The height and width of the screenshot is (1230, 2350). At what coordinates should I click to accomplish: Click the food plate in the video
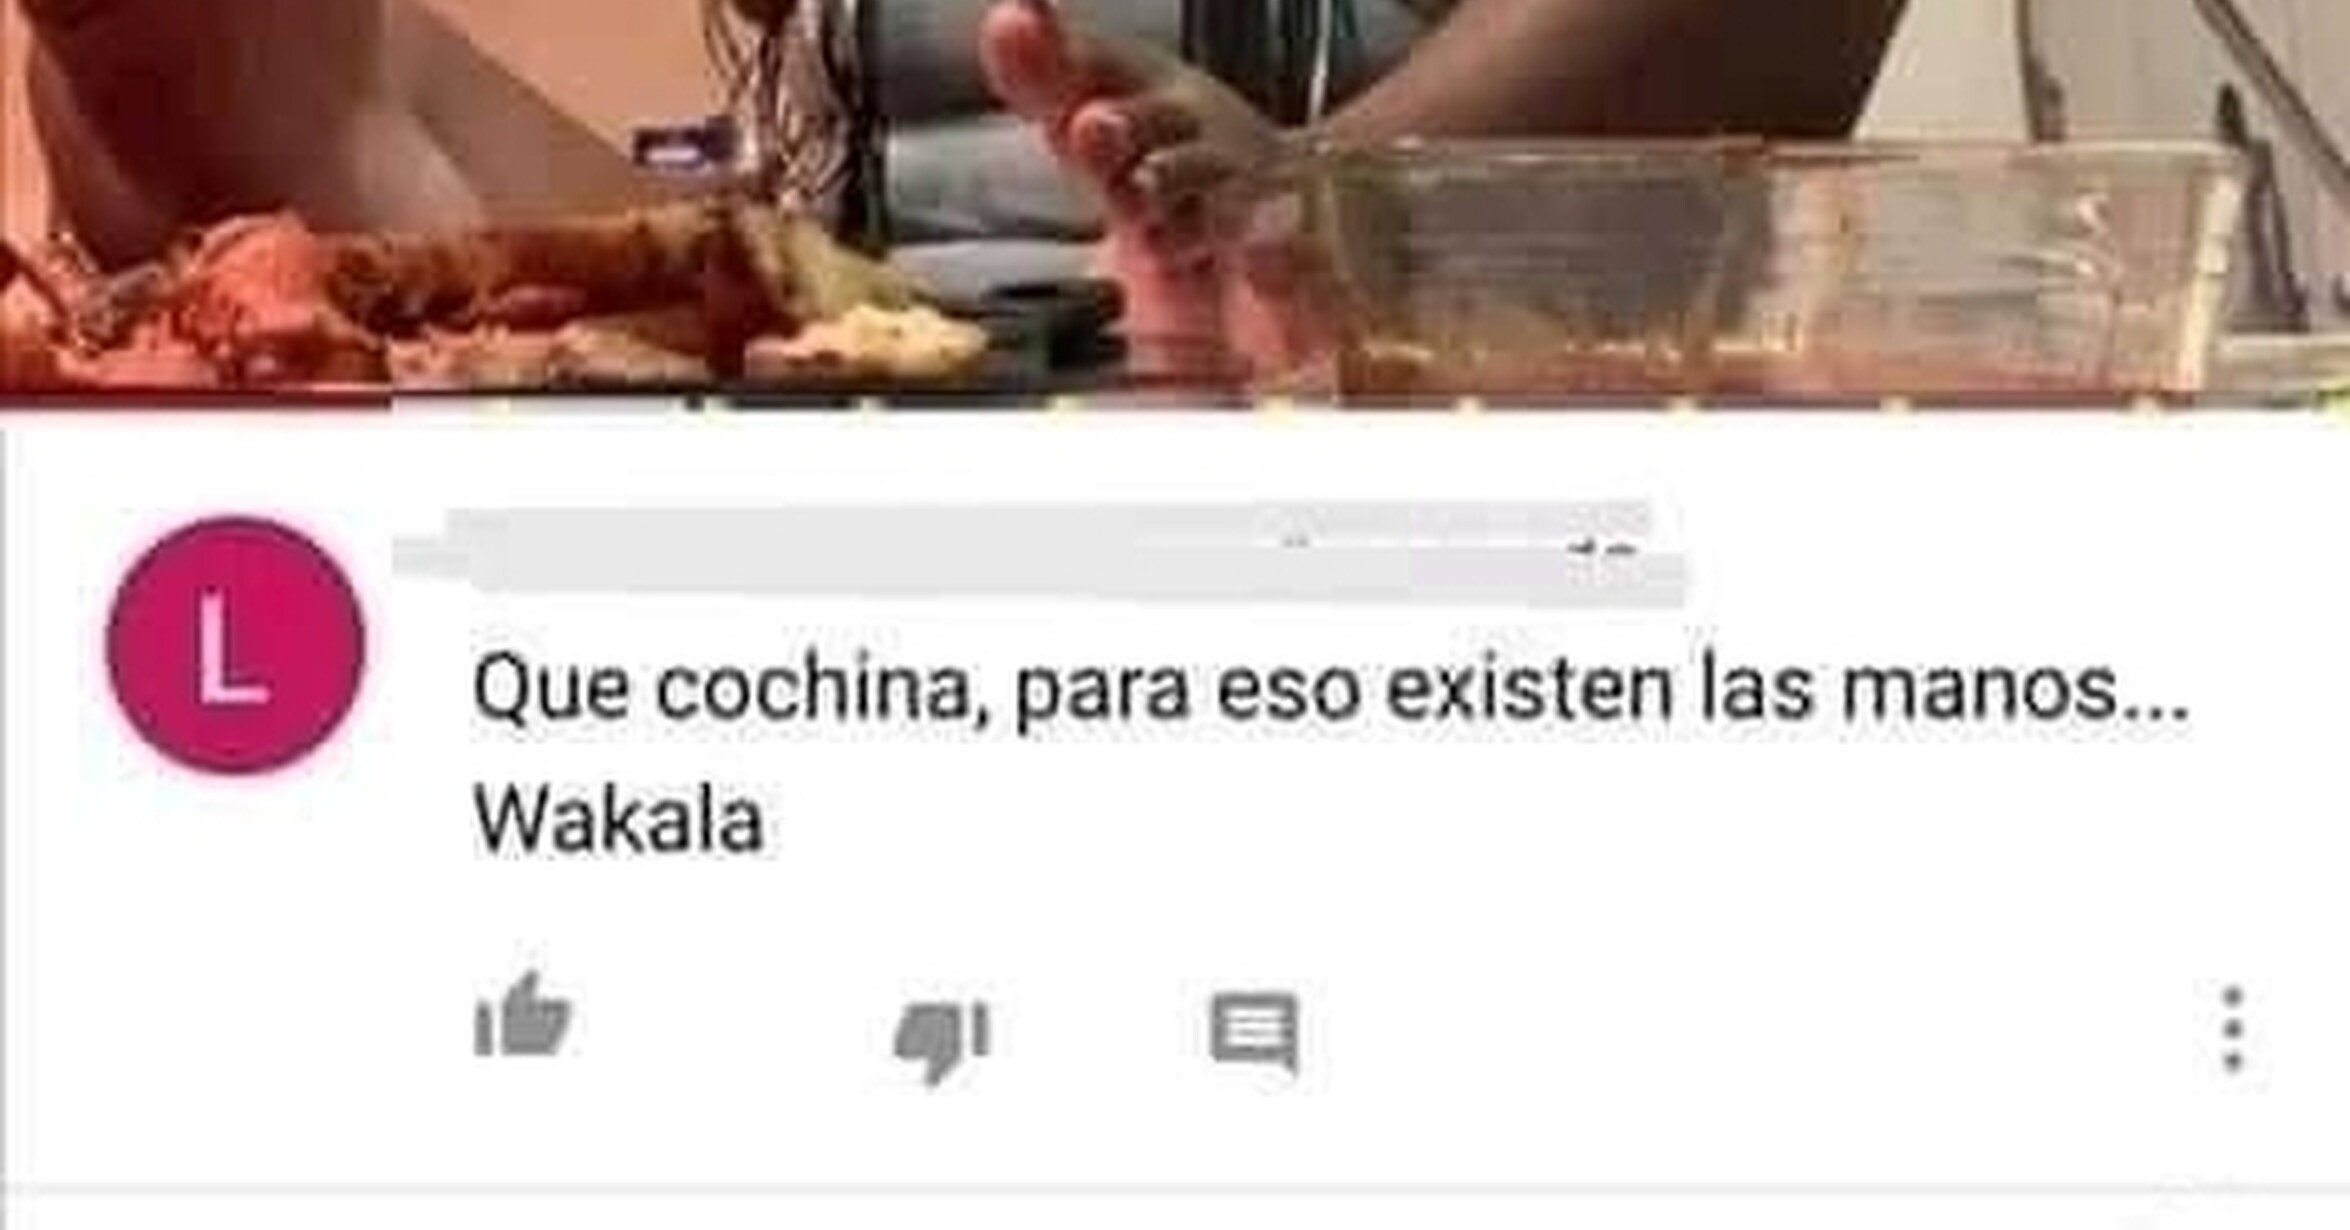(x=480, y=300)
